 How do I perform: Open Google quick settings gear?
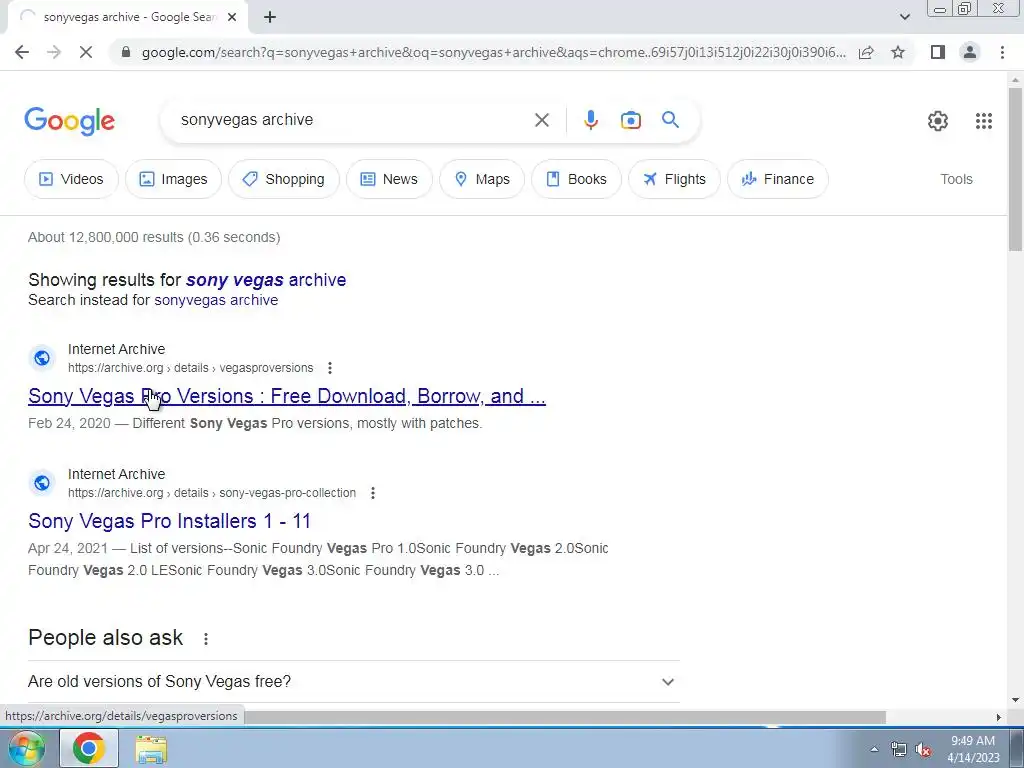click(938, 121)
